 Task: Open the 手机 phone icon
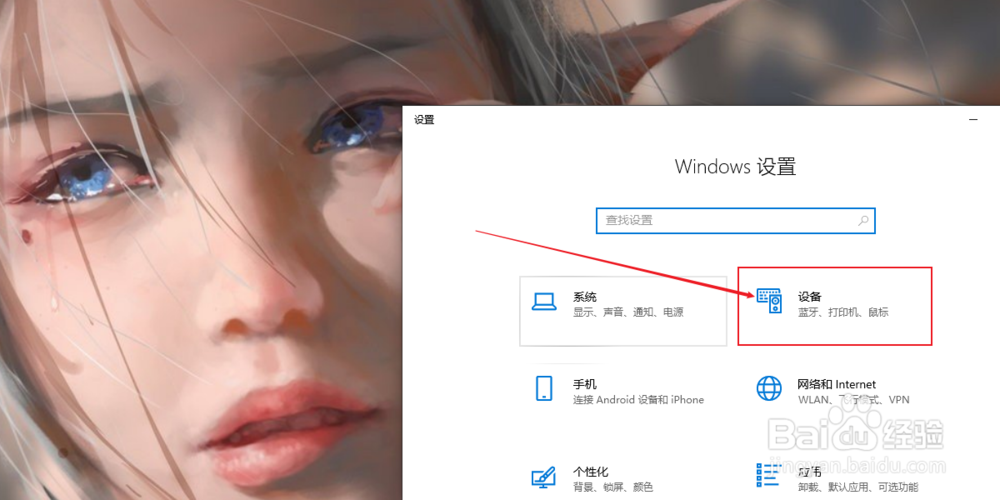coord(543,388)
